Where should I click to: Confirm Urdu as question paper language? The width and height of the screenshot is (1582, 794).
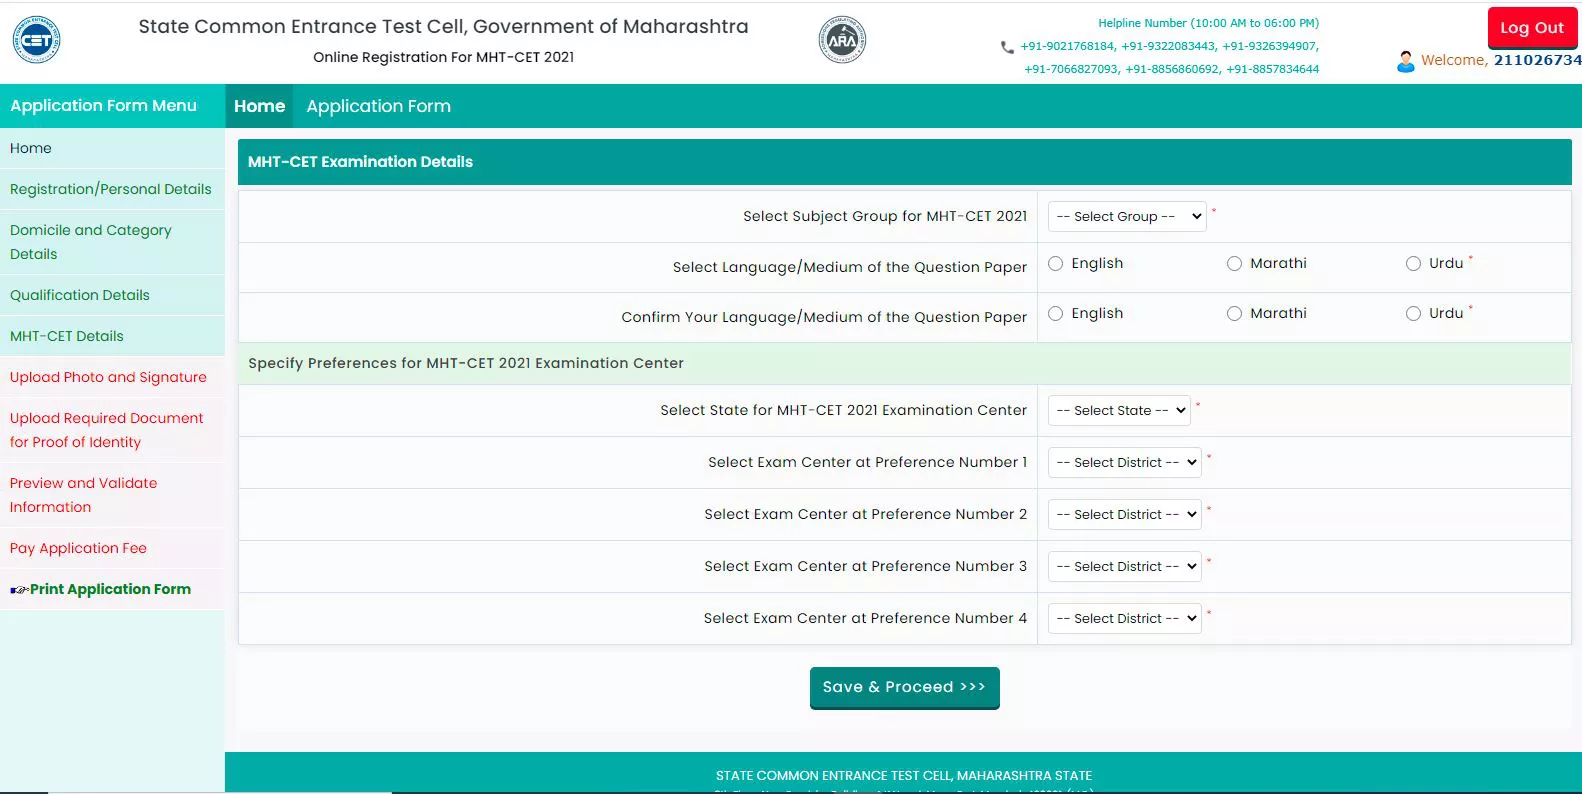tap(1413, 314)
